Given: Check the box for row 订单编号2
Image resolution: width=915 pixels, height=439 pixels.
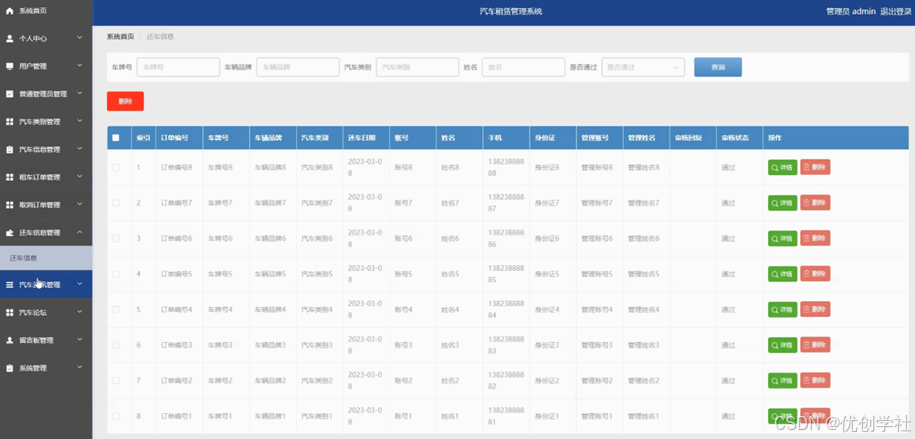Looking at the screenshot, I should coord(116,381).
